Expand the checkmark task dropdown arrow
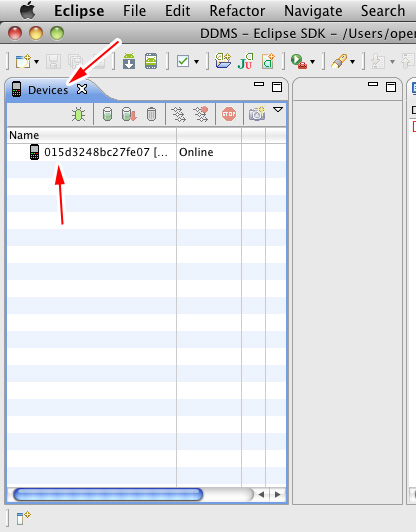Viewport: 416px width, 532px height. pyautogui.click(x=196, y=62)
